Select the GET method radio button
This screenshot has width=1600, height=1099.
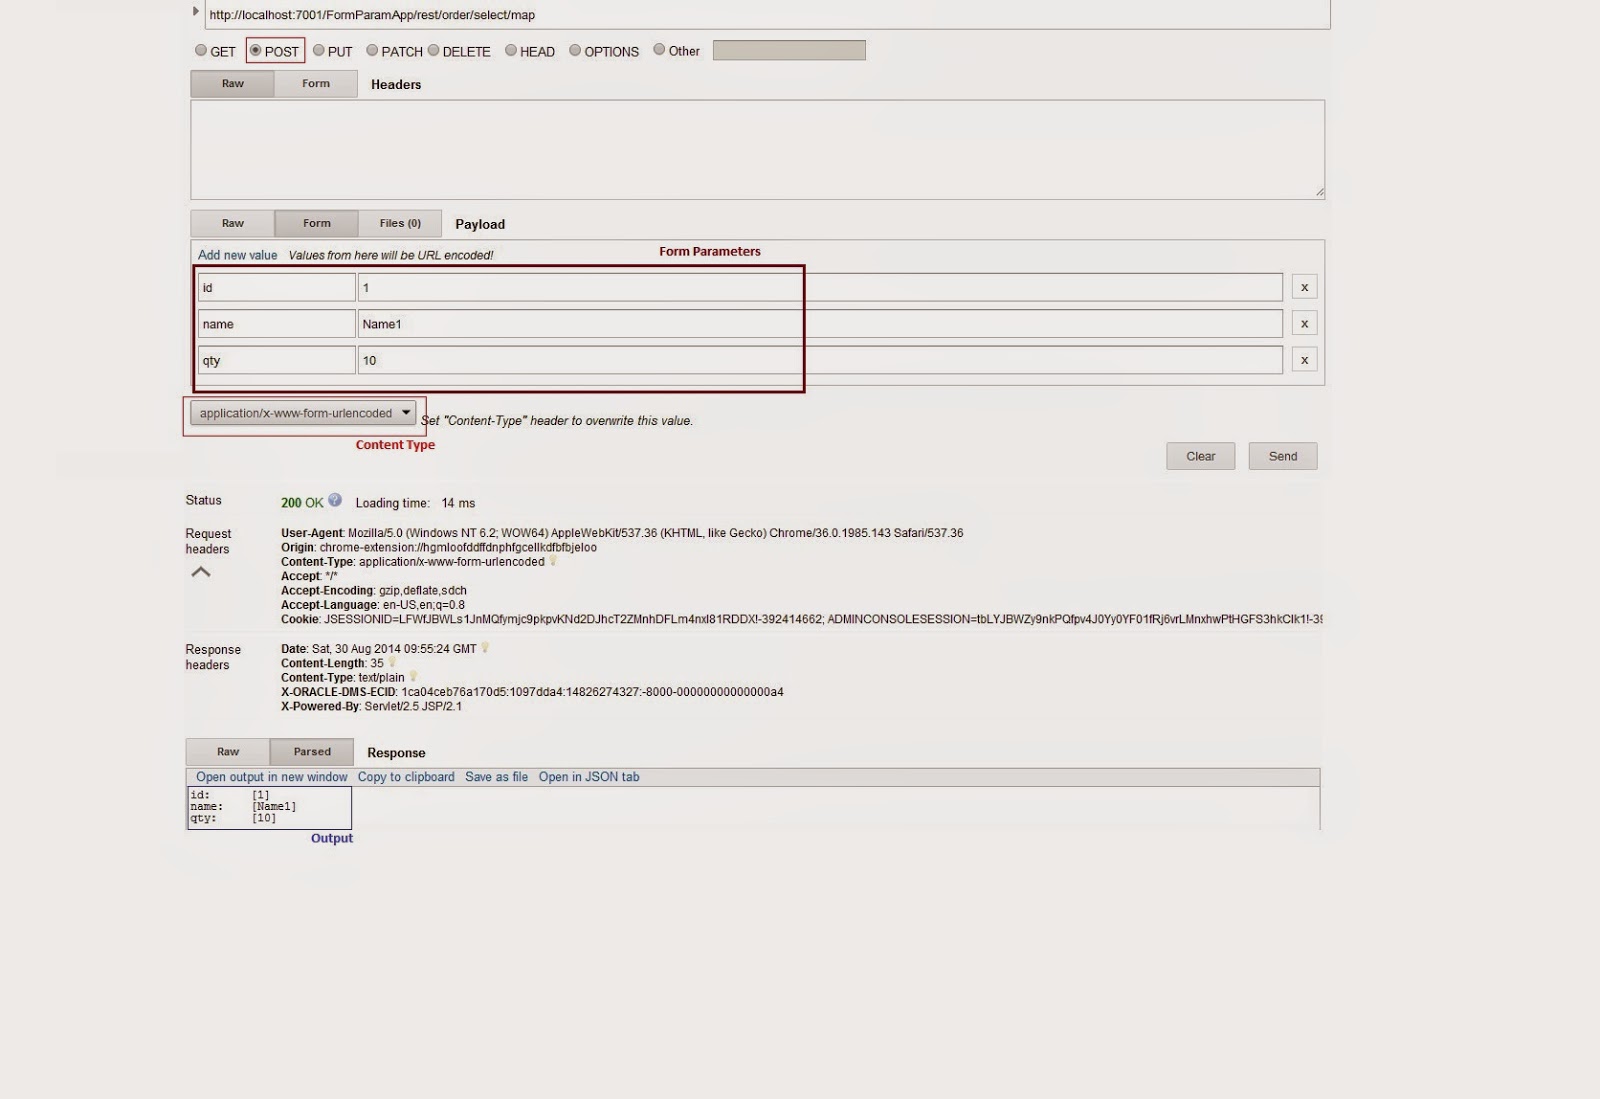[201, 50]
